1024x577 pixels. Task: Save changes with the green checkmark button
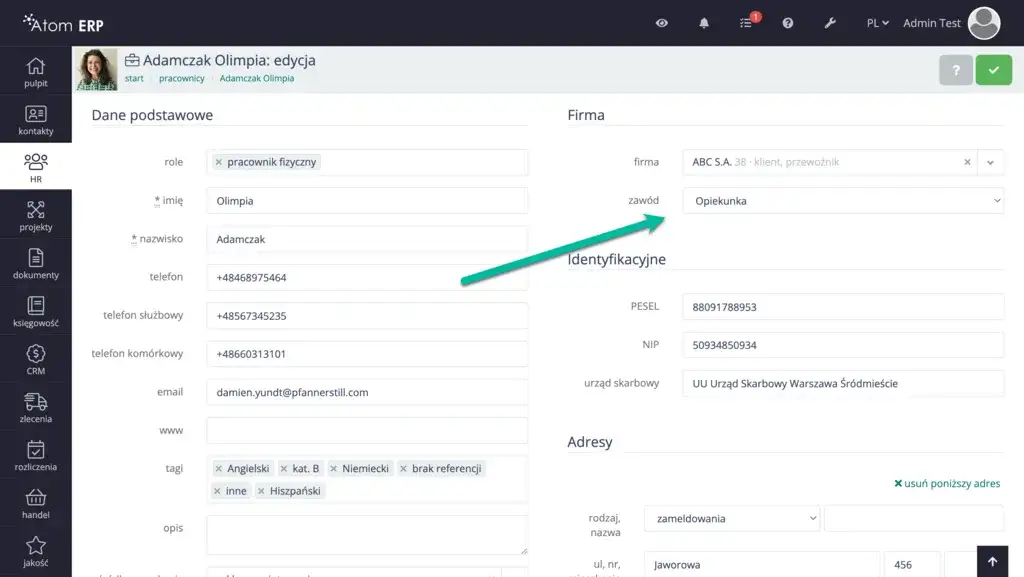point(993,70)
